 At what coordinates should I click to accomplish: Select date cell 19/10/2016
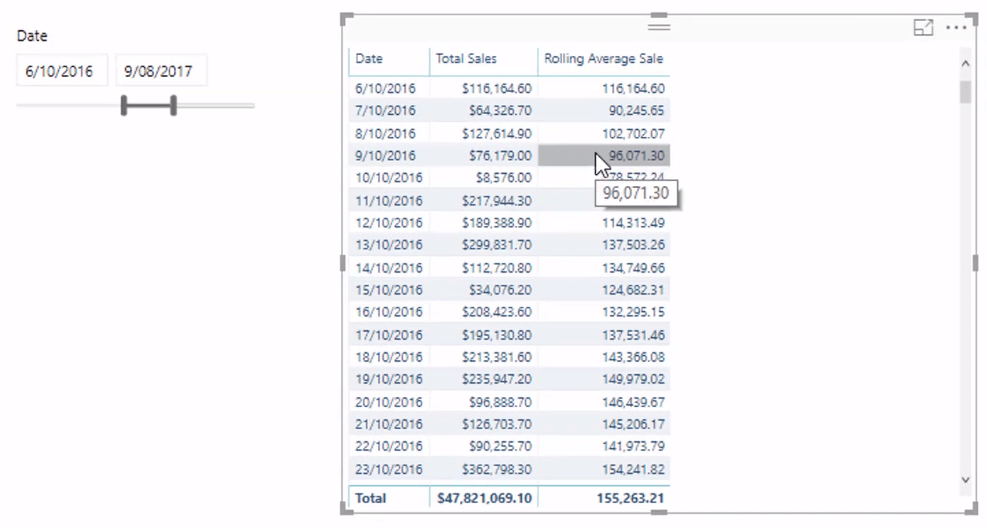[x=389, y=379]
